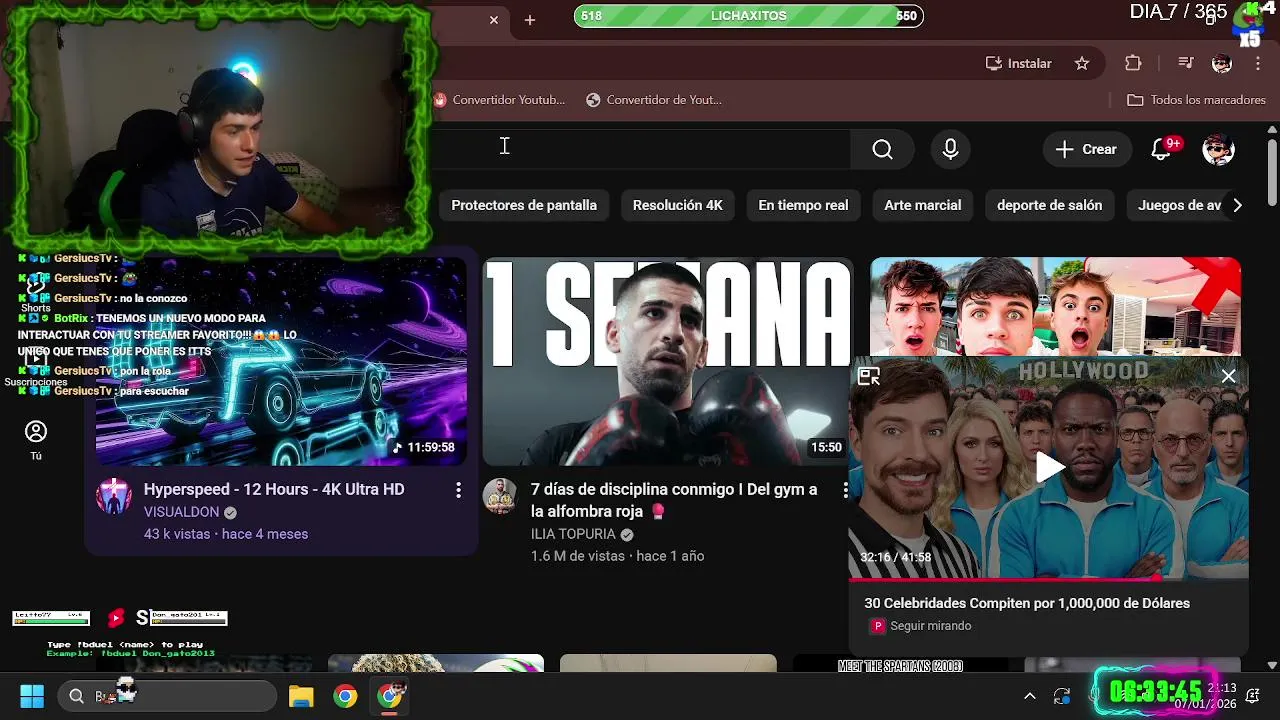
Task: Open Google Chrome from the taskbar
Action: (345, 696)
